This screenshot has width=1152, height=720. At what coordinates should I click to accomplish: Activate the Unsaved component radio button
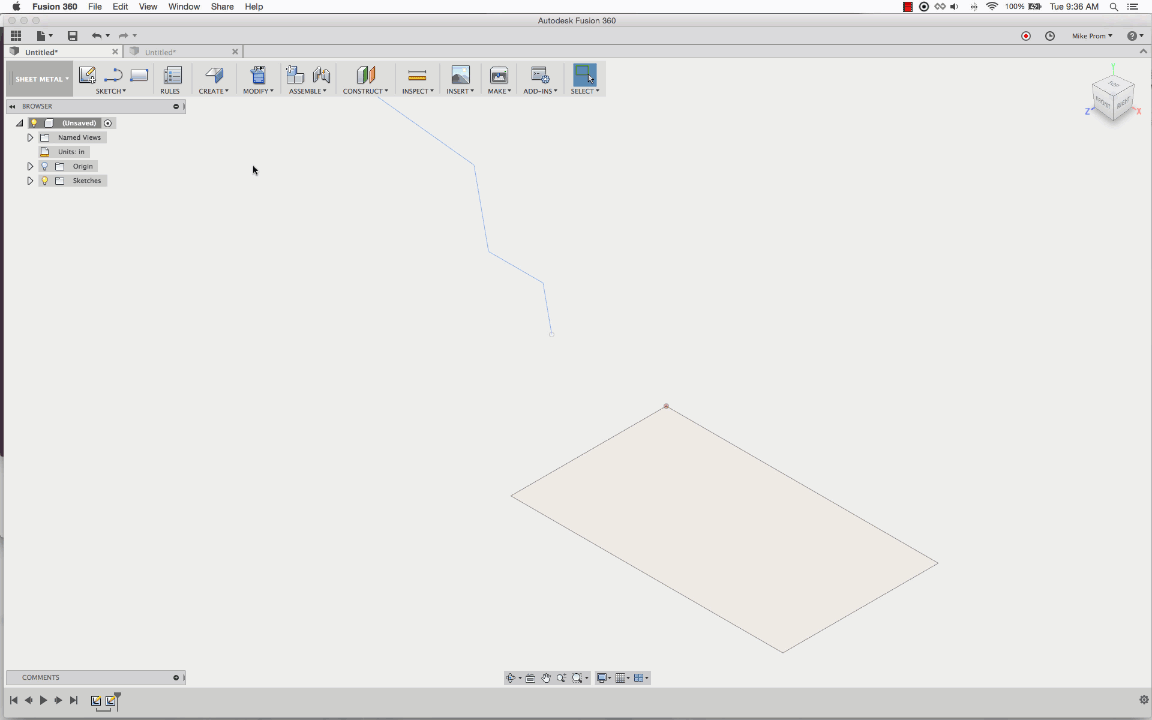108,123
